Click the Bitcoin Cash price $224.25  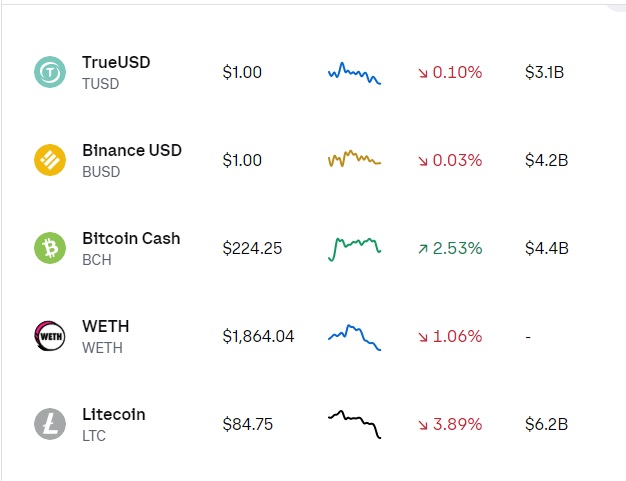coord(252,248)
